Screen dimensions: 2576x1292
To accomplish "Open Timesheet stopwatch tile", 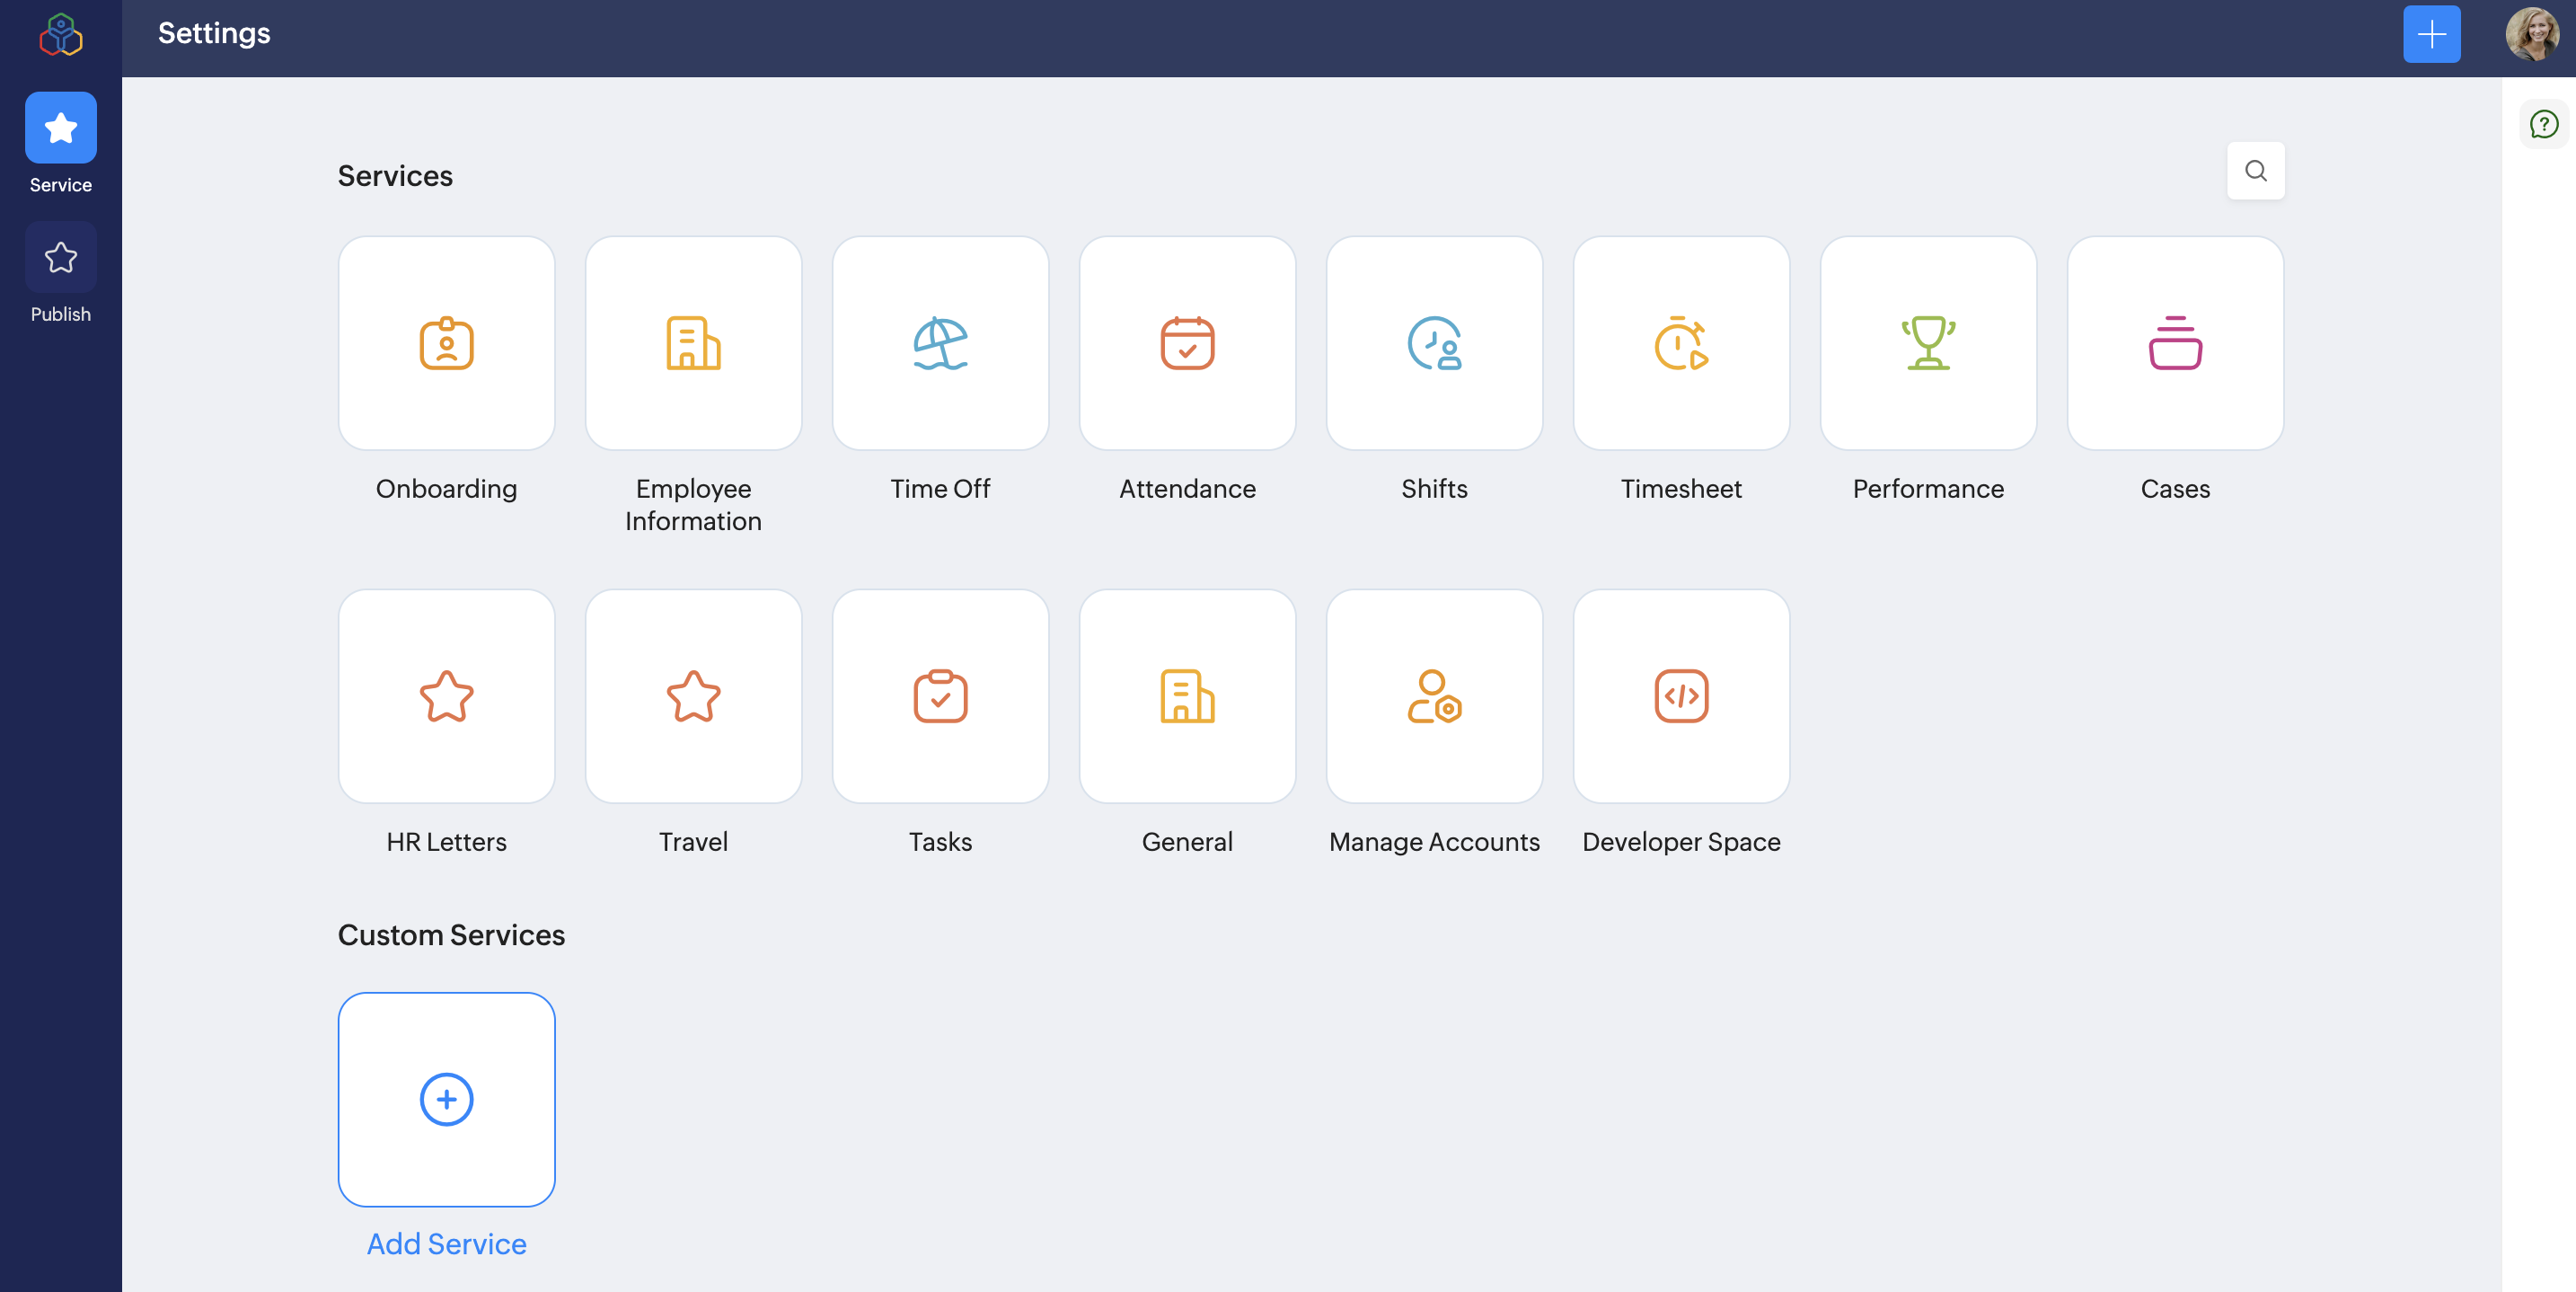I will (x=1681, y=343).
